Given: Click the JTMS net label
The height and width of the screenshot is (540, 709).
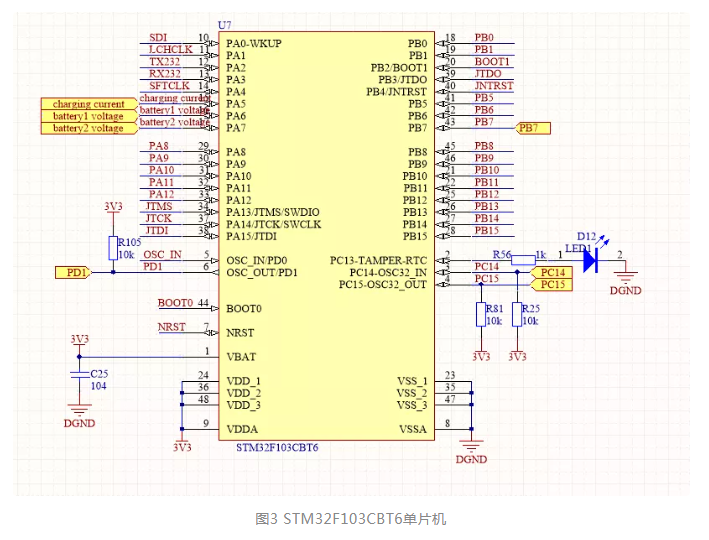Looking at the screenshot, I should click(159, 206).
